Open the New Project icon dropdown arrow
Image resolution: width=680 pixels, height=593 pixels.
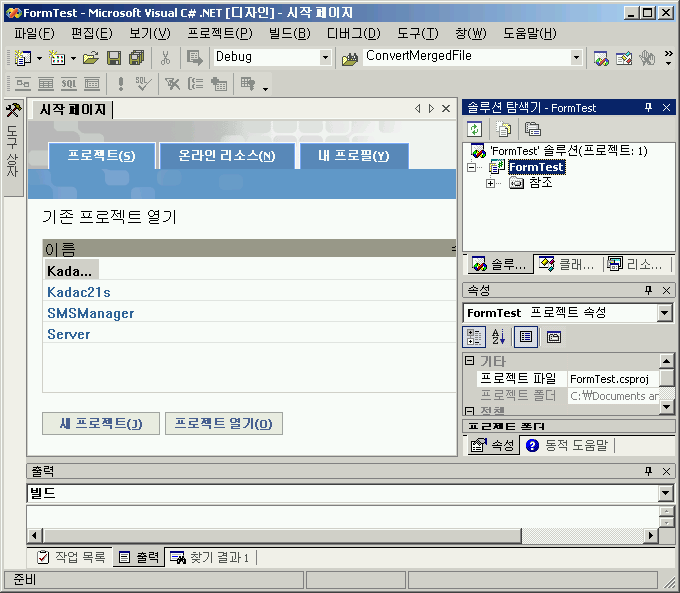click(39, 58)
